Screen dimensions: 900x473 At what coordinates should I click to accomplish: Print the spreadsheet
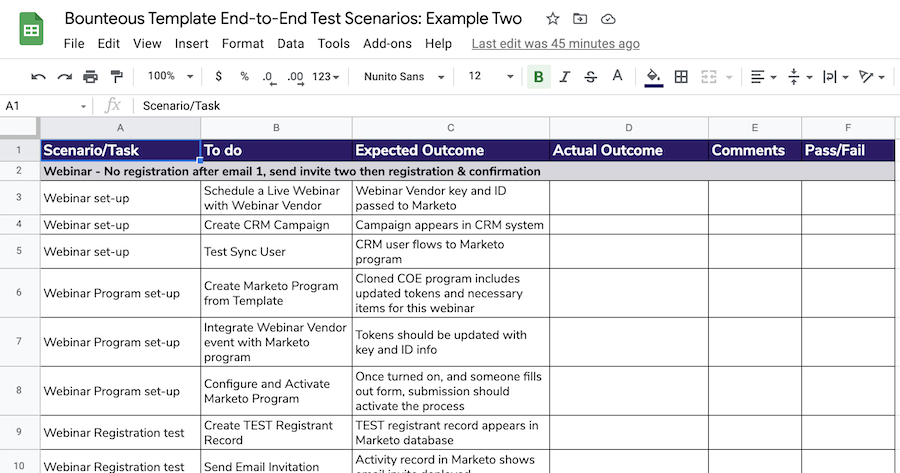(x=91, y=76)
